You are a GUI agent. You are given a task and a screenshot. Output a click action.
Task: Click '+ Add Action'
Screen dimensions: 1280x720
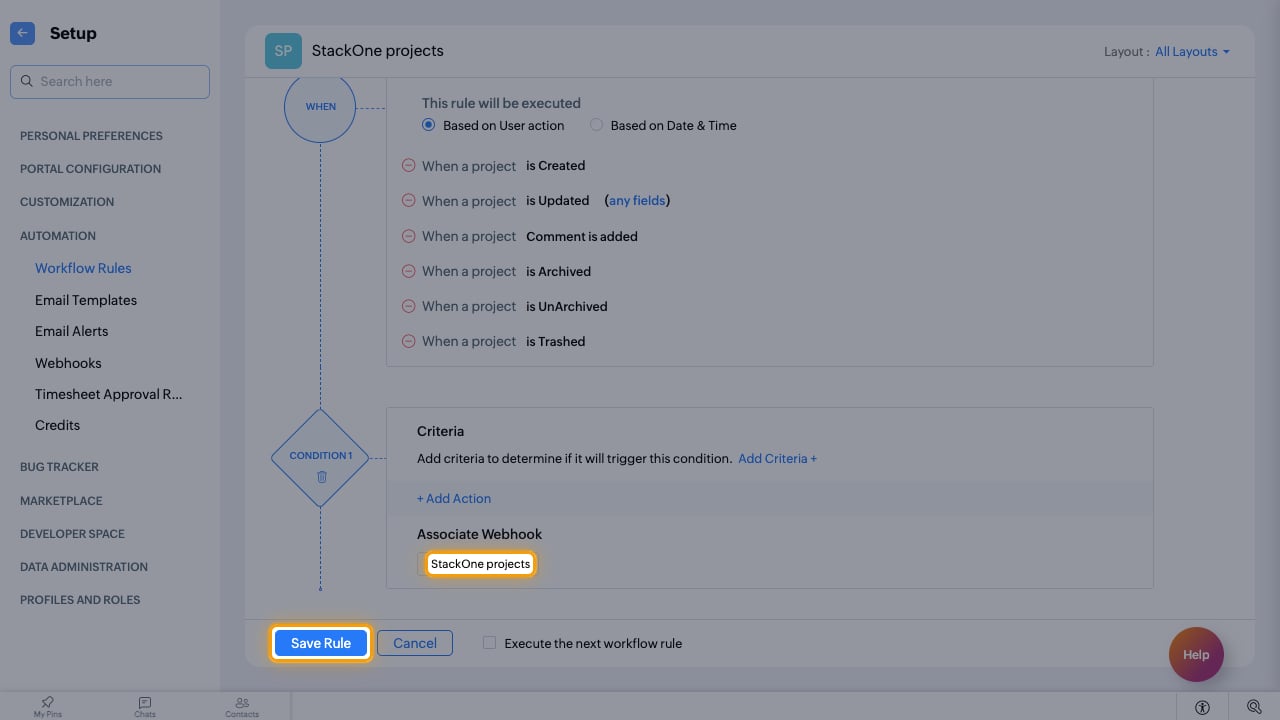[454, 499]
